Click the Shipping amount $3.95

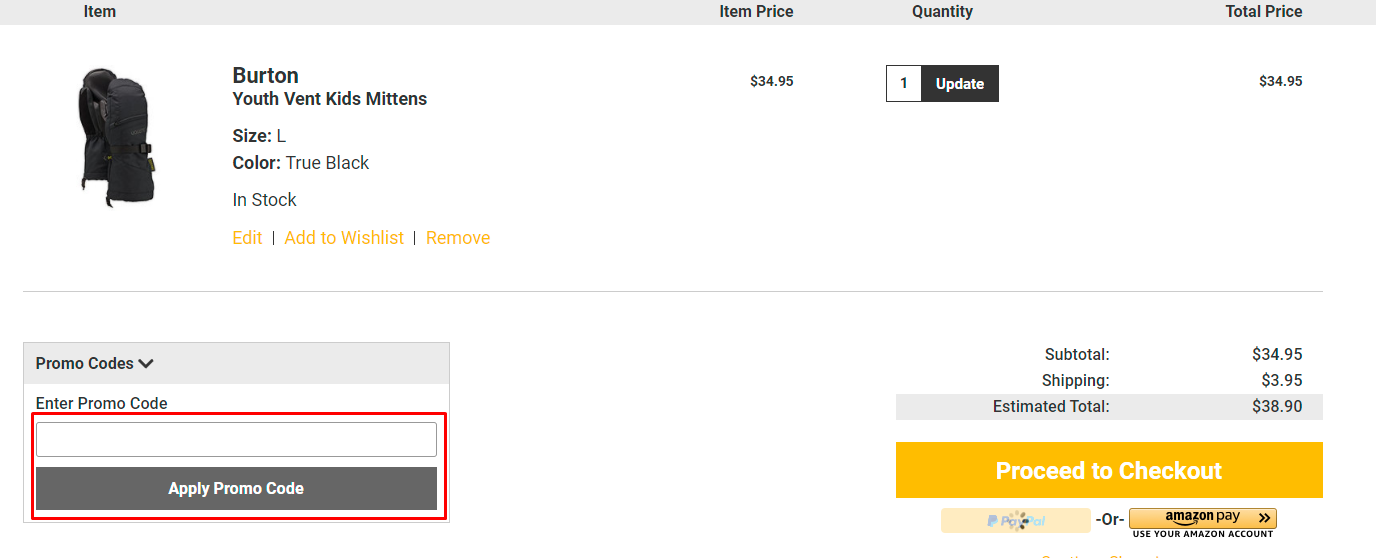coord(1282,380)
